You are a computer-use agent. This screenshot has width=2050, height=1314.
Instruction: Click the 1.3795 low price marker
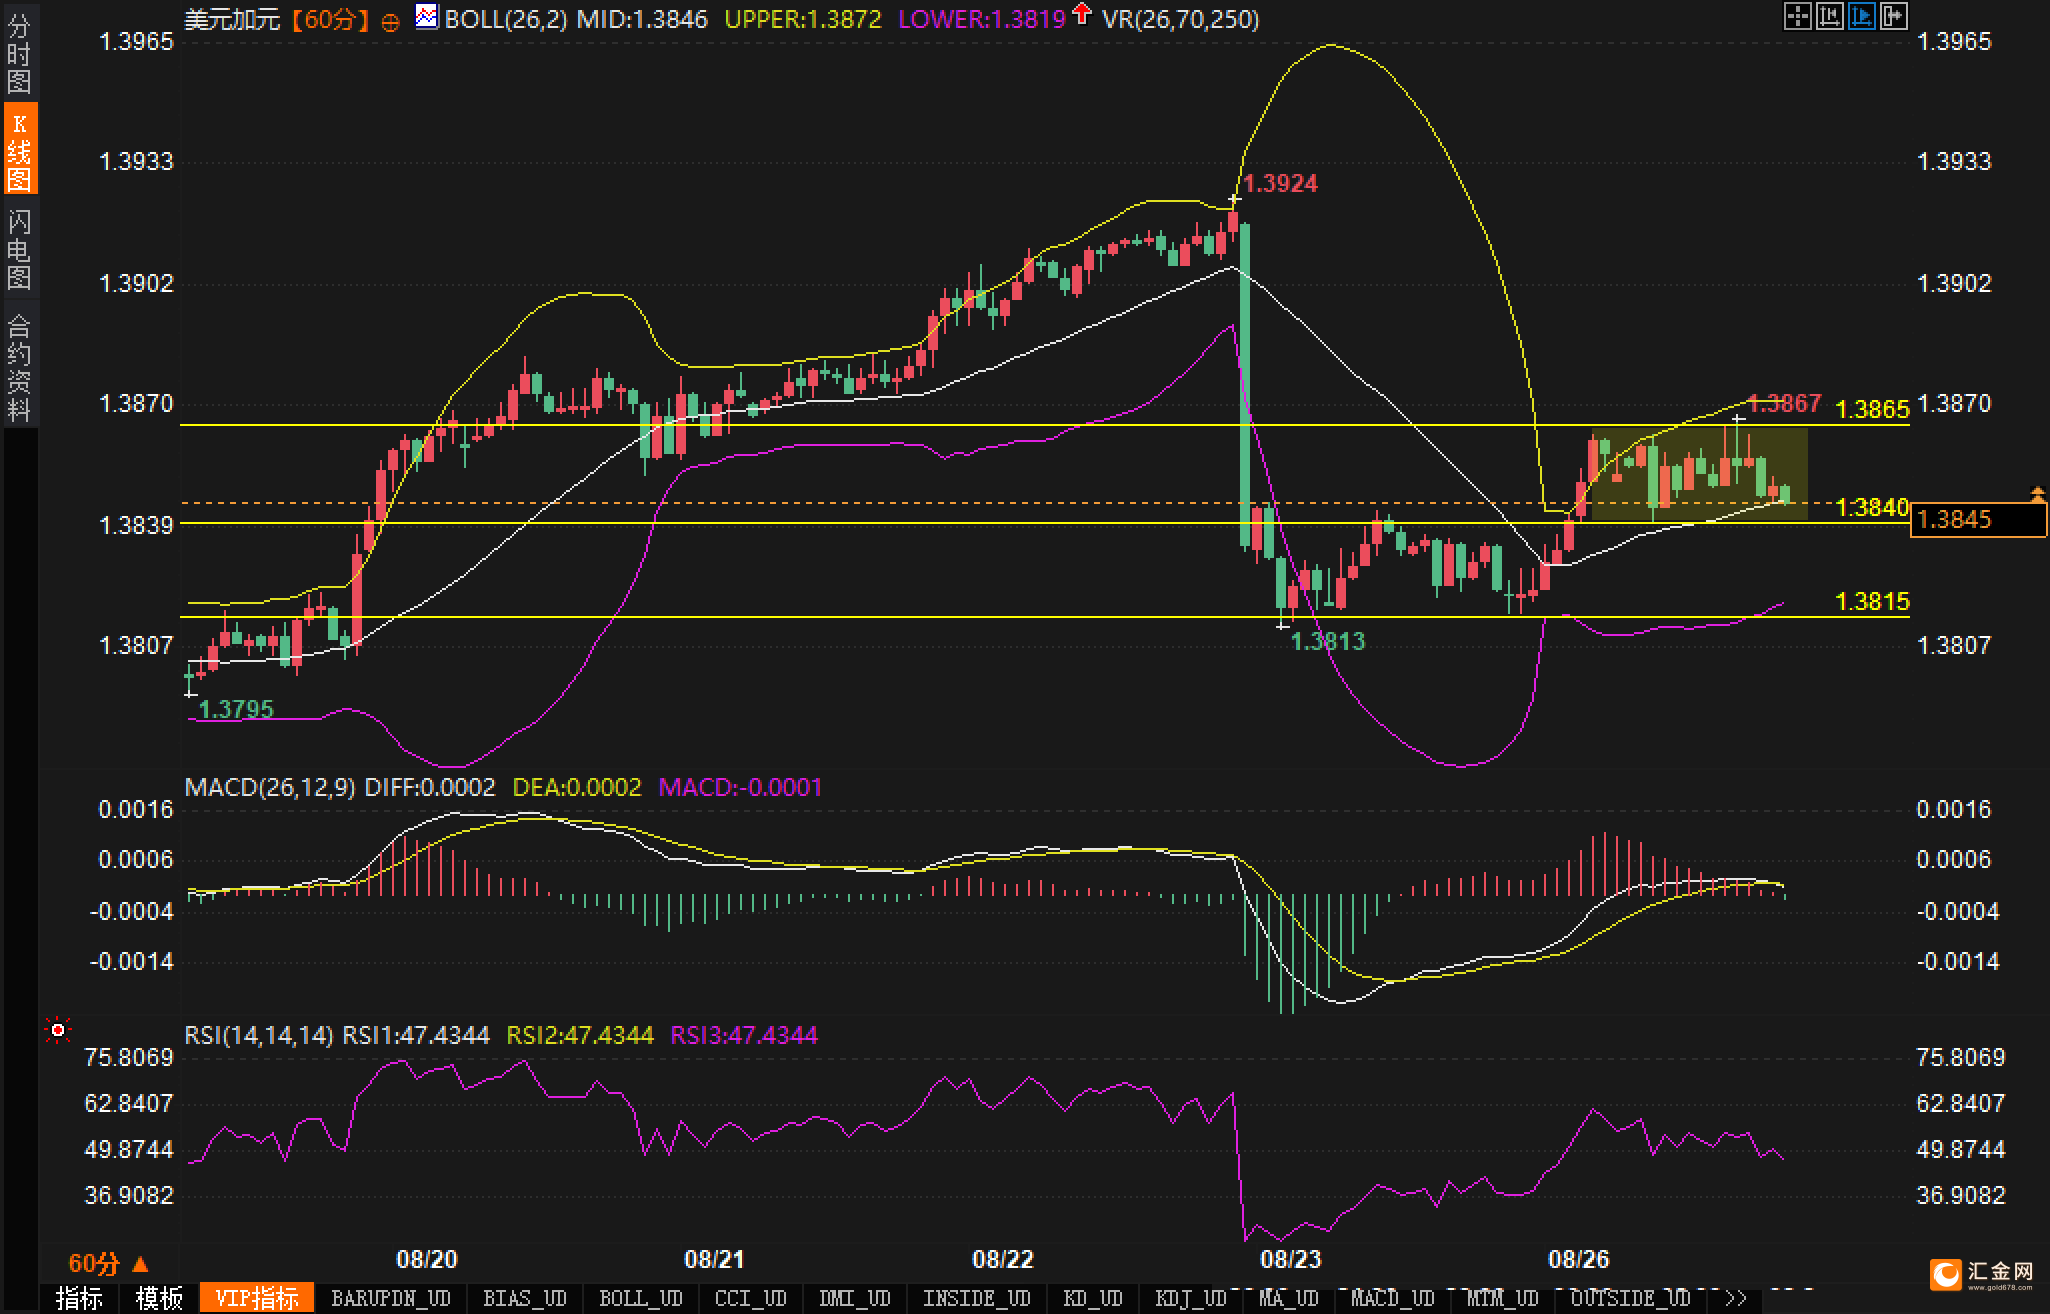236,709
